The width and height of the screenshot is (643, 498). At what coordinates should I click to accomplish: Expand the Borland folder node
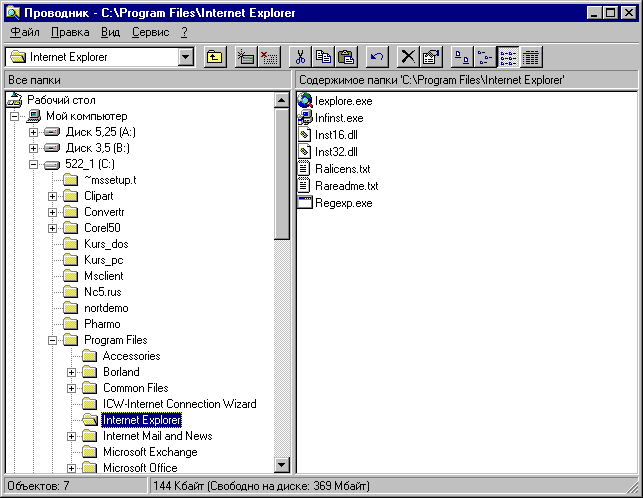click(x=71, y=372)
